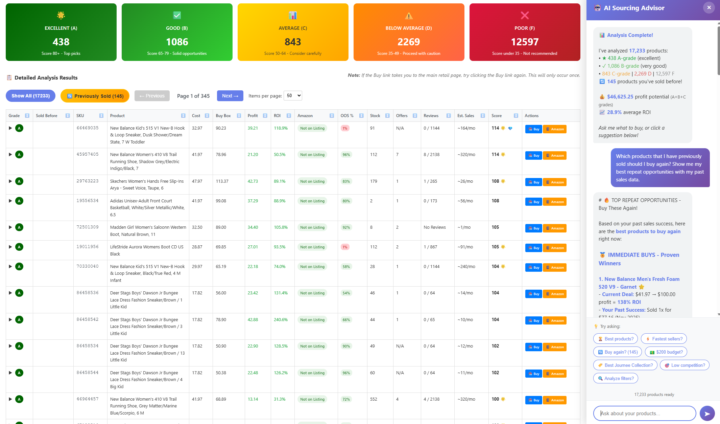Filter by the Poor (F) 12597 card
720x424 pixels.
pos(525,32)
